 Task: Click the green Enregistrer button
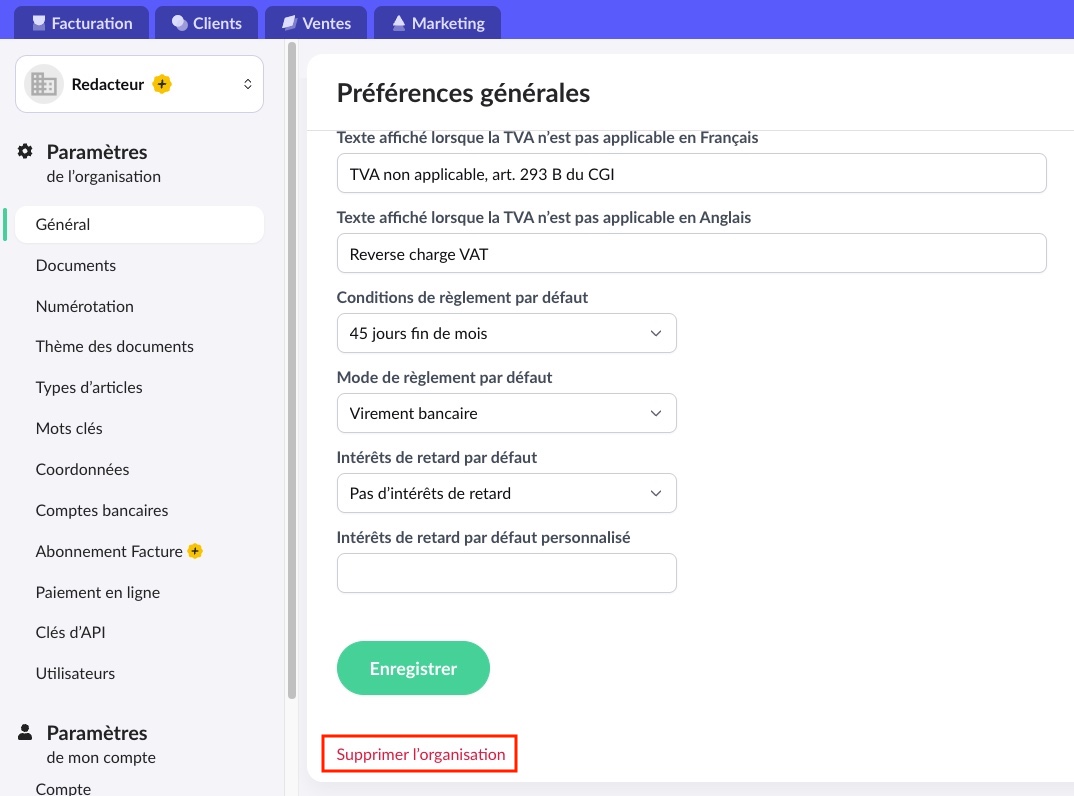pyautogui.click(x=413, y=668)
